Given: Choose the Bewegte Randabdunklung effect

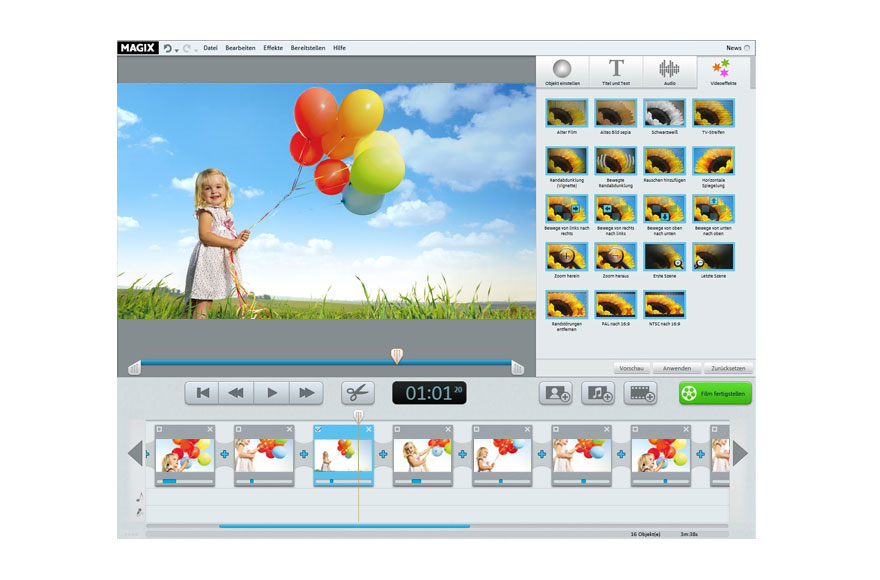Looking at the screenshot, I should (616, 161).
